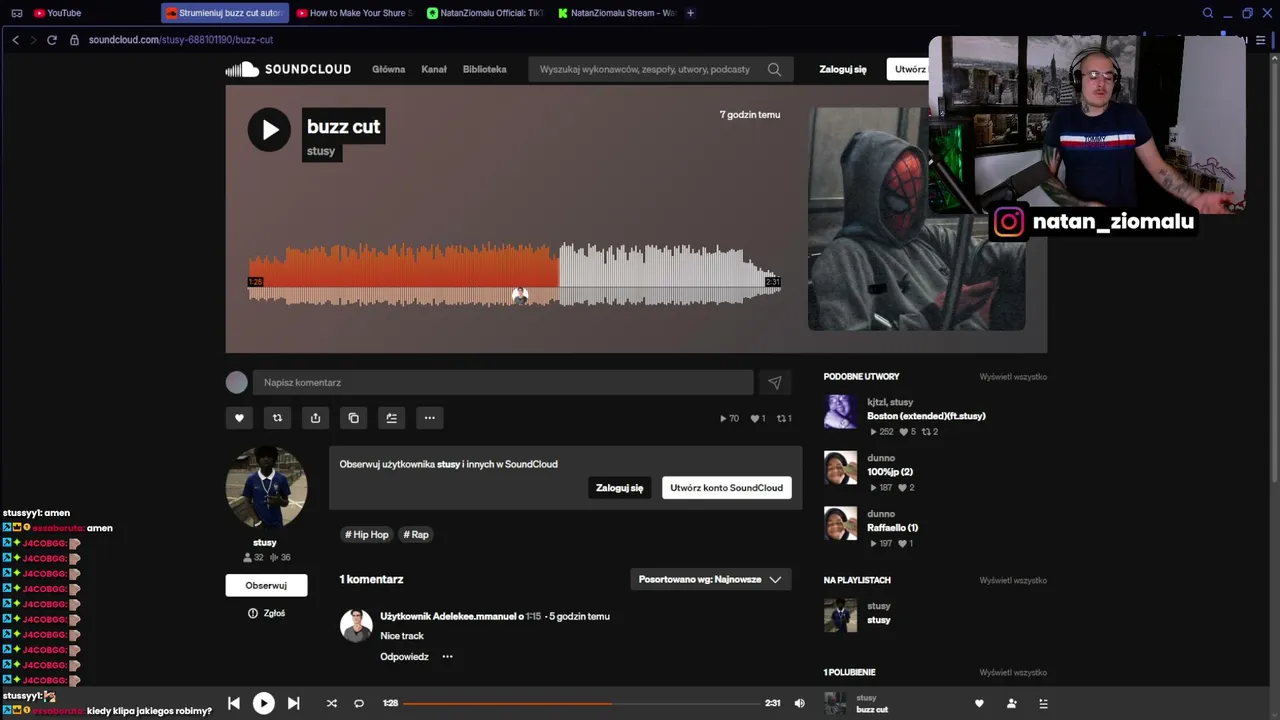
Task: Open the Kanał navigation tab
Action: click(x=434, y=69)
